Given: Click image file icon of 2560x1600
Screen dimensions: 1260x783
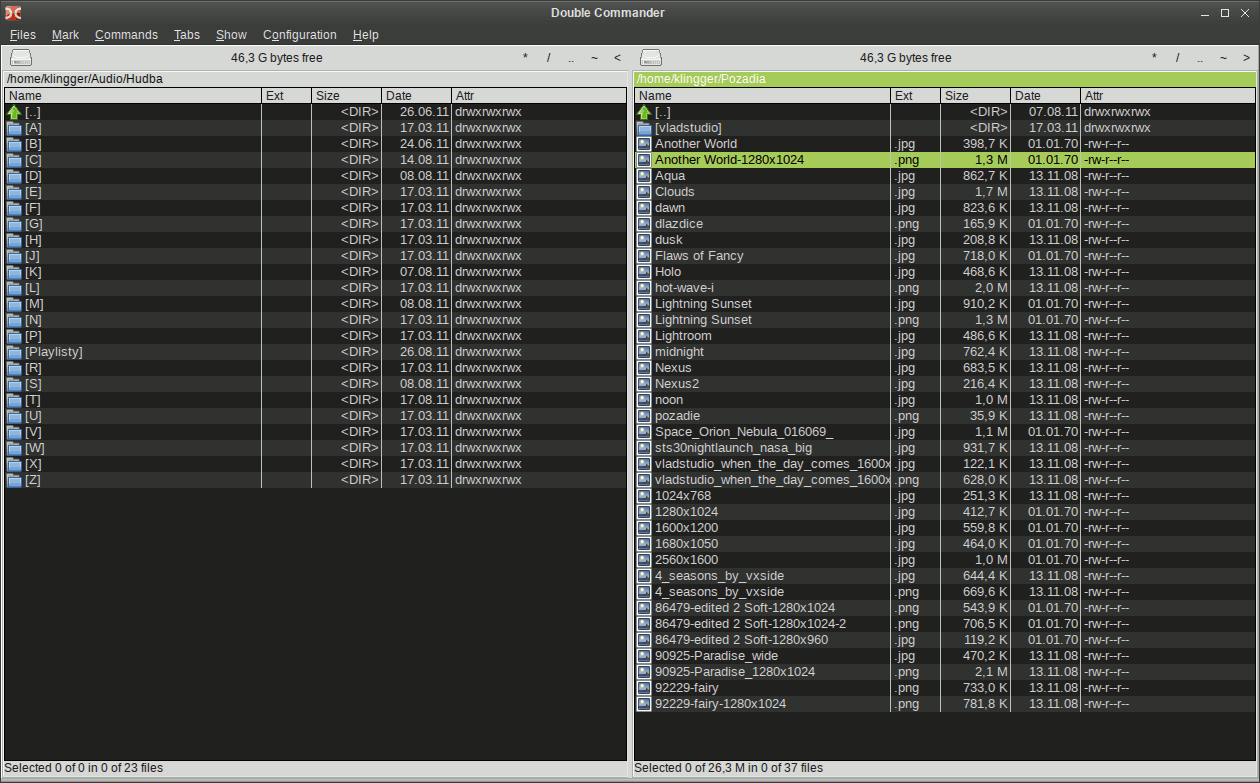Looking at the screenshot, I should pos(644,560).
